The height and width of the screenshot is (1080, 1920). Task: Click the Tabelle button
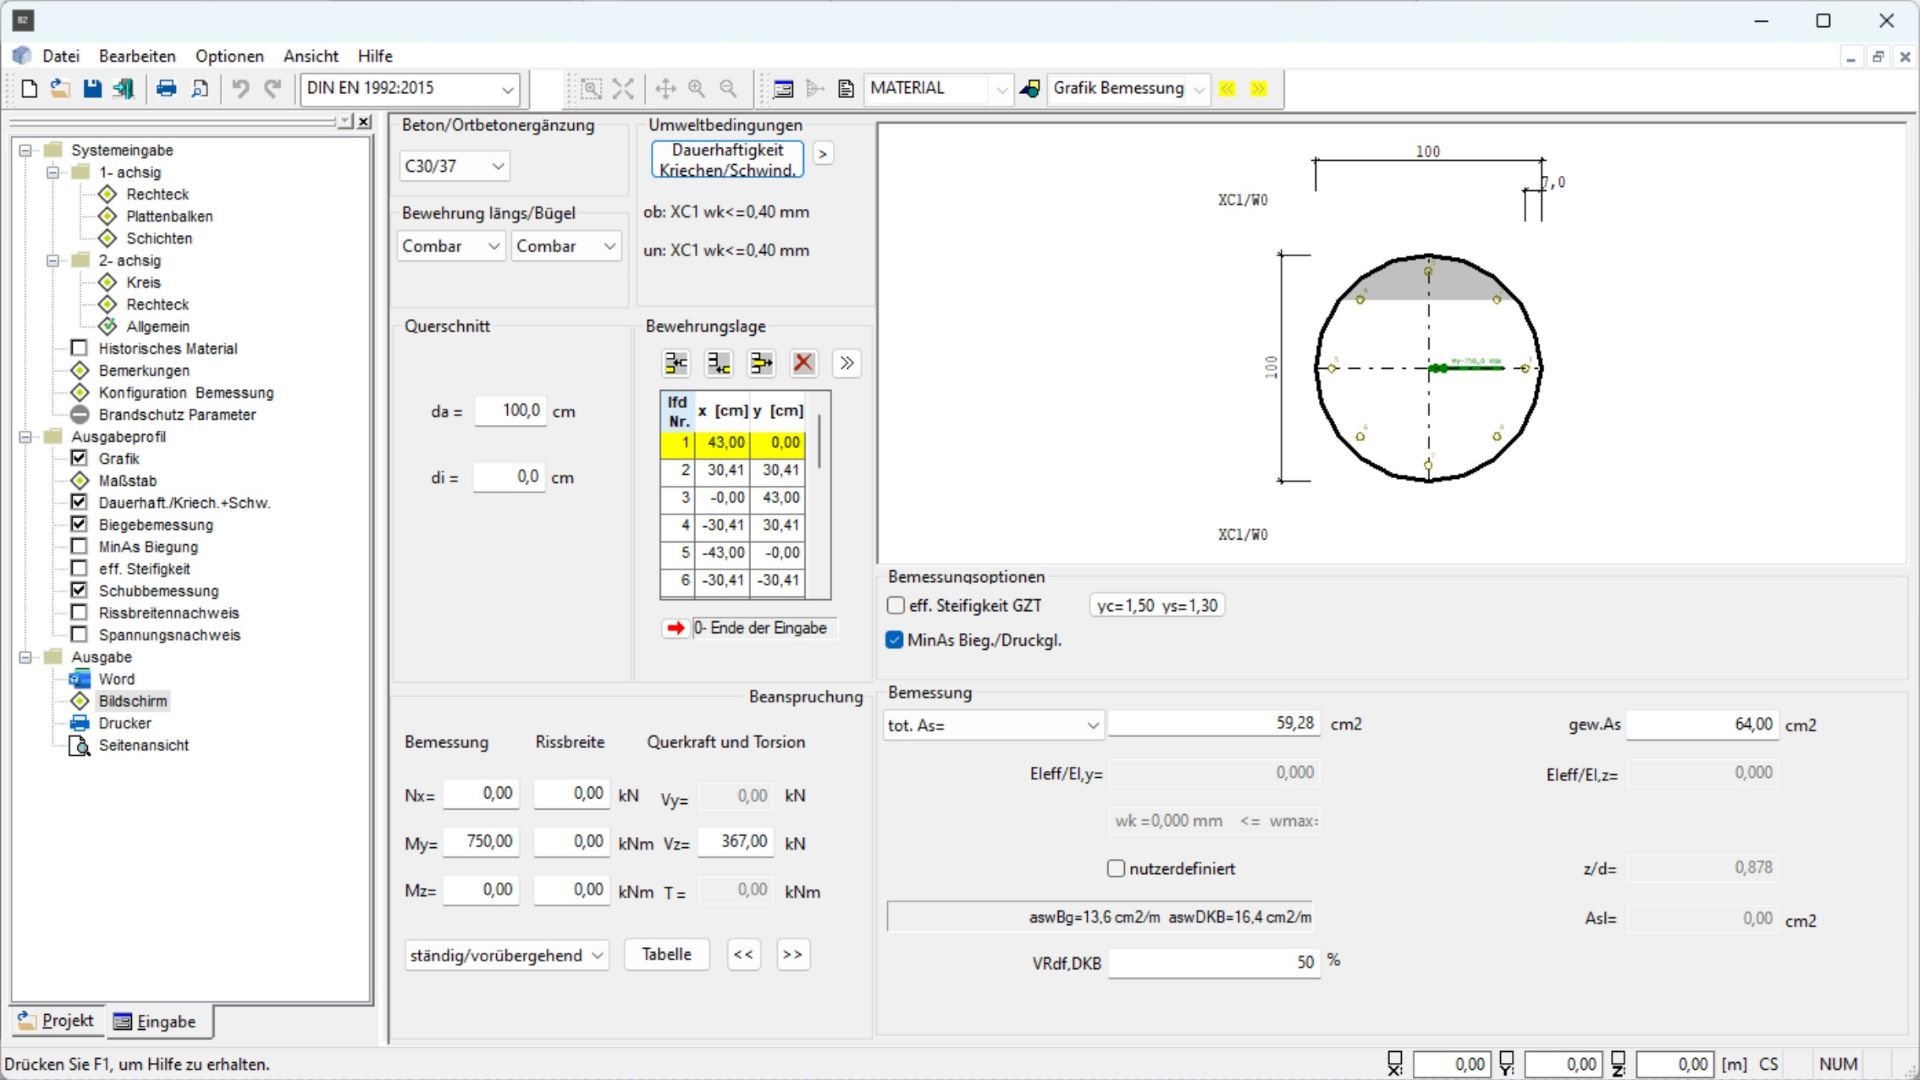pyautogui.click(x=667, y=955)
